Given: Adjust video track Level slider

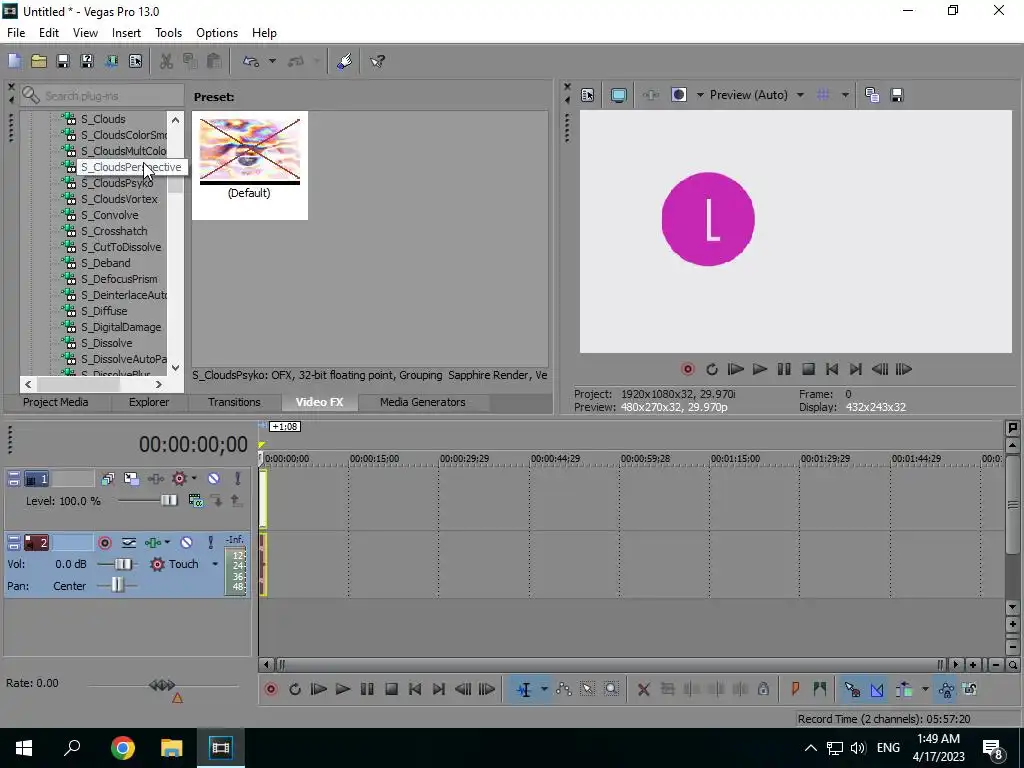Looking at the screenshot, I should pyautogui.click(x=168, y=500).
